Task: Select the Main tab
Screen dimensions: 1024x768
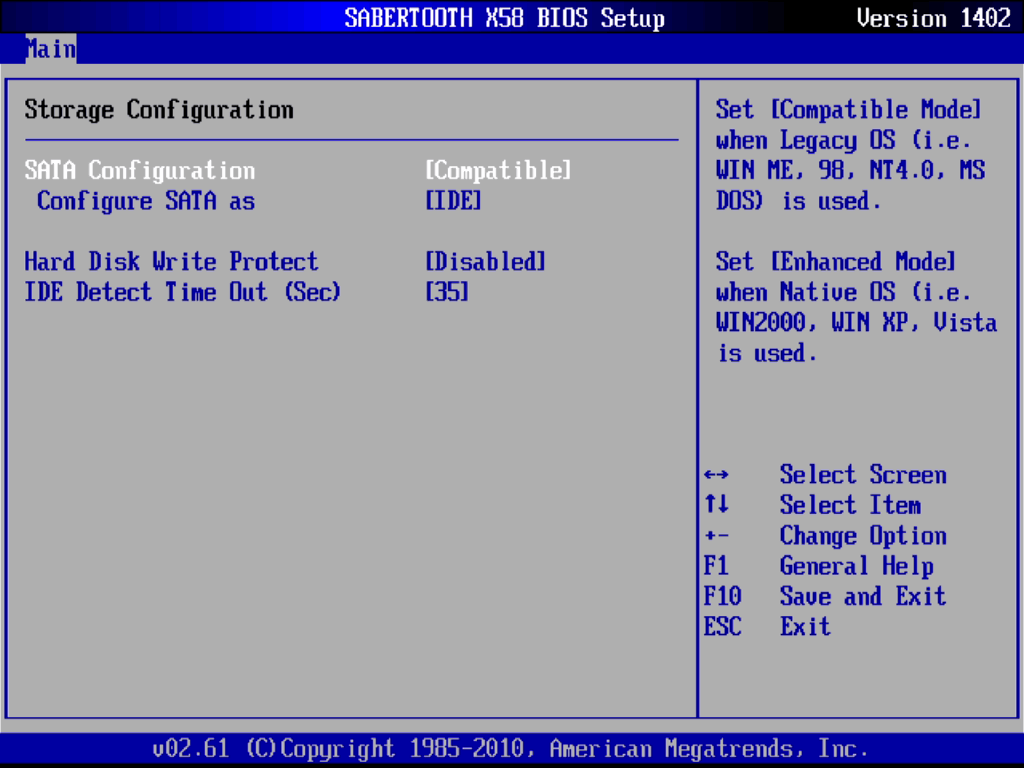Action: [51, 49]
